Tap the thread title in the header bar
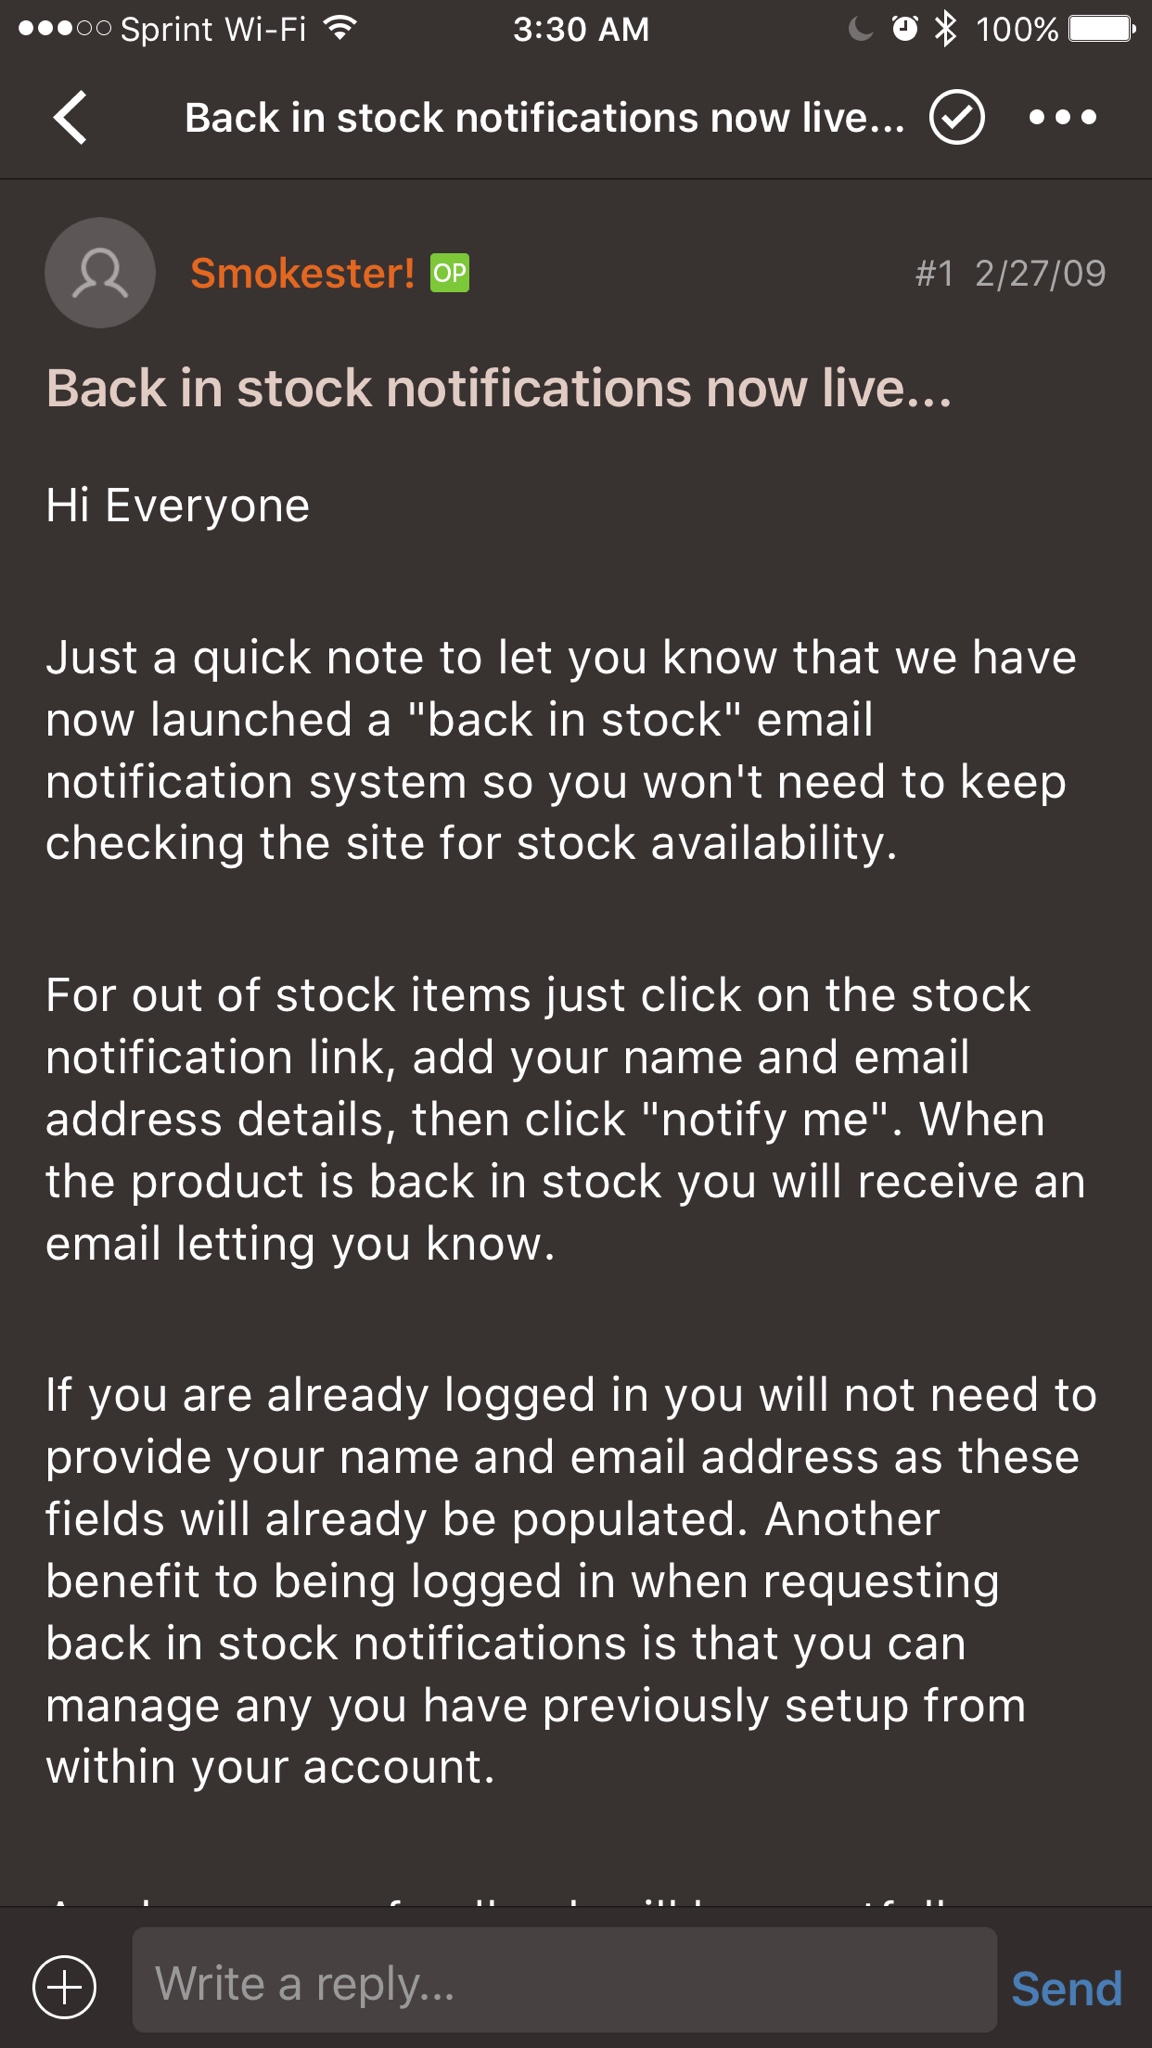Viewport: 1152px width, 2048px height. 544,118
